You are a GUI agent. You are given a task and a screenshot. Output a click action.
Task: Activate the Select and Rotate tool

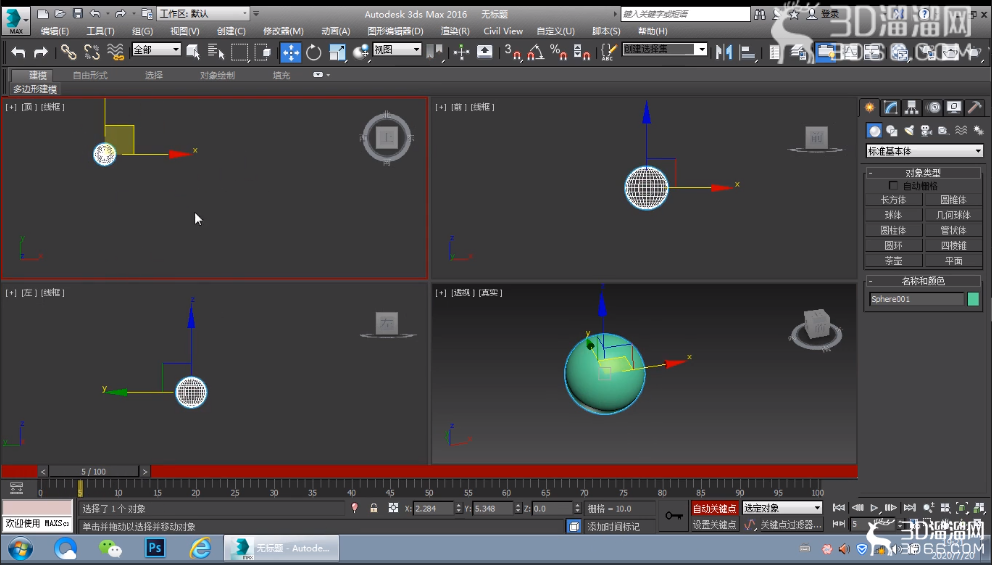314,52
